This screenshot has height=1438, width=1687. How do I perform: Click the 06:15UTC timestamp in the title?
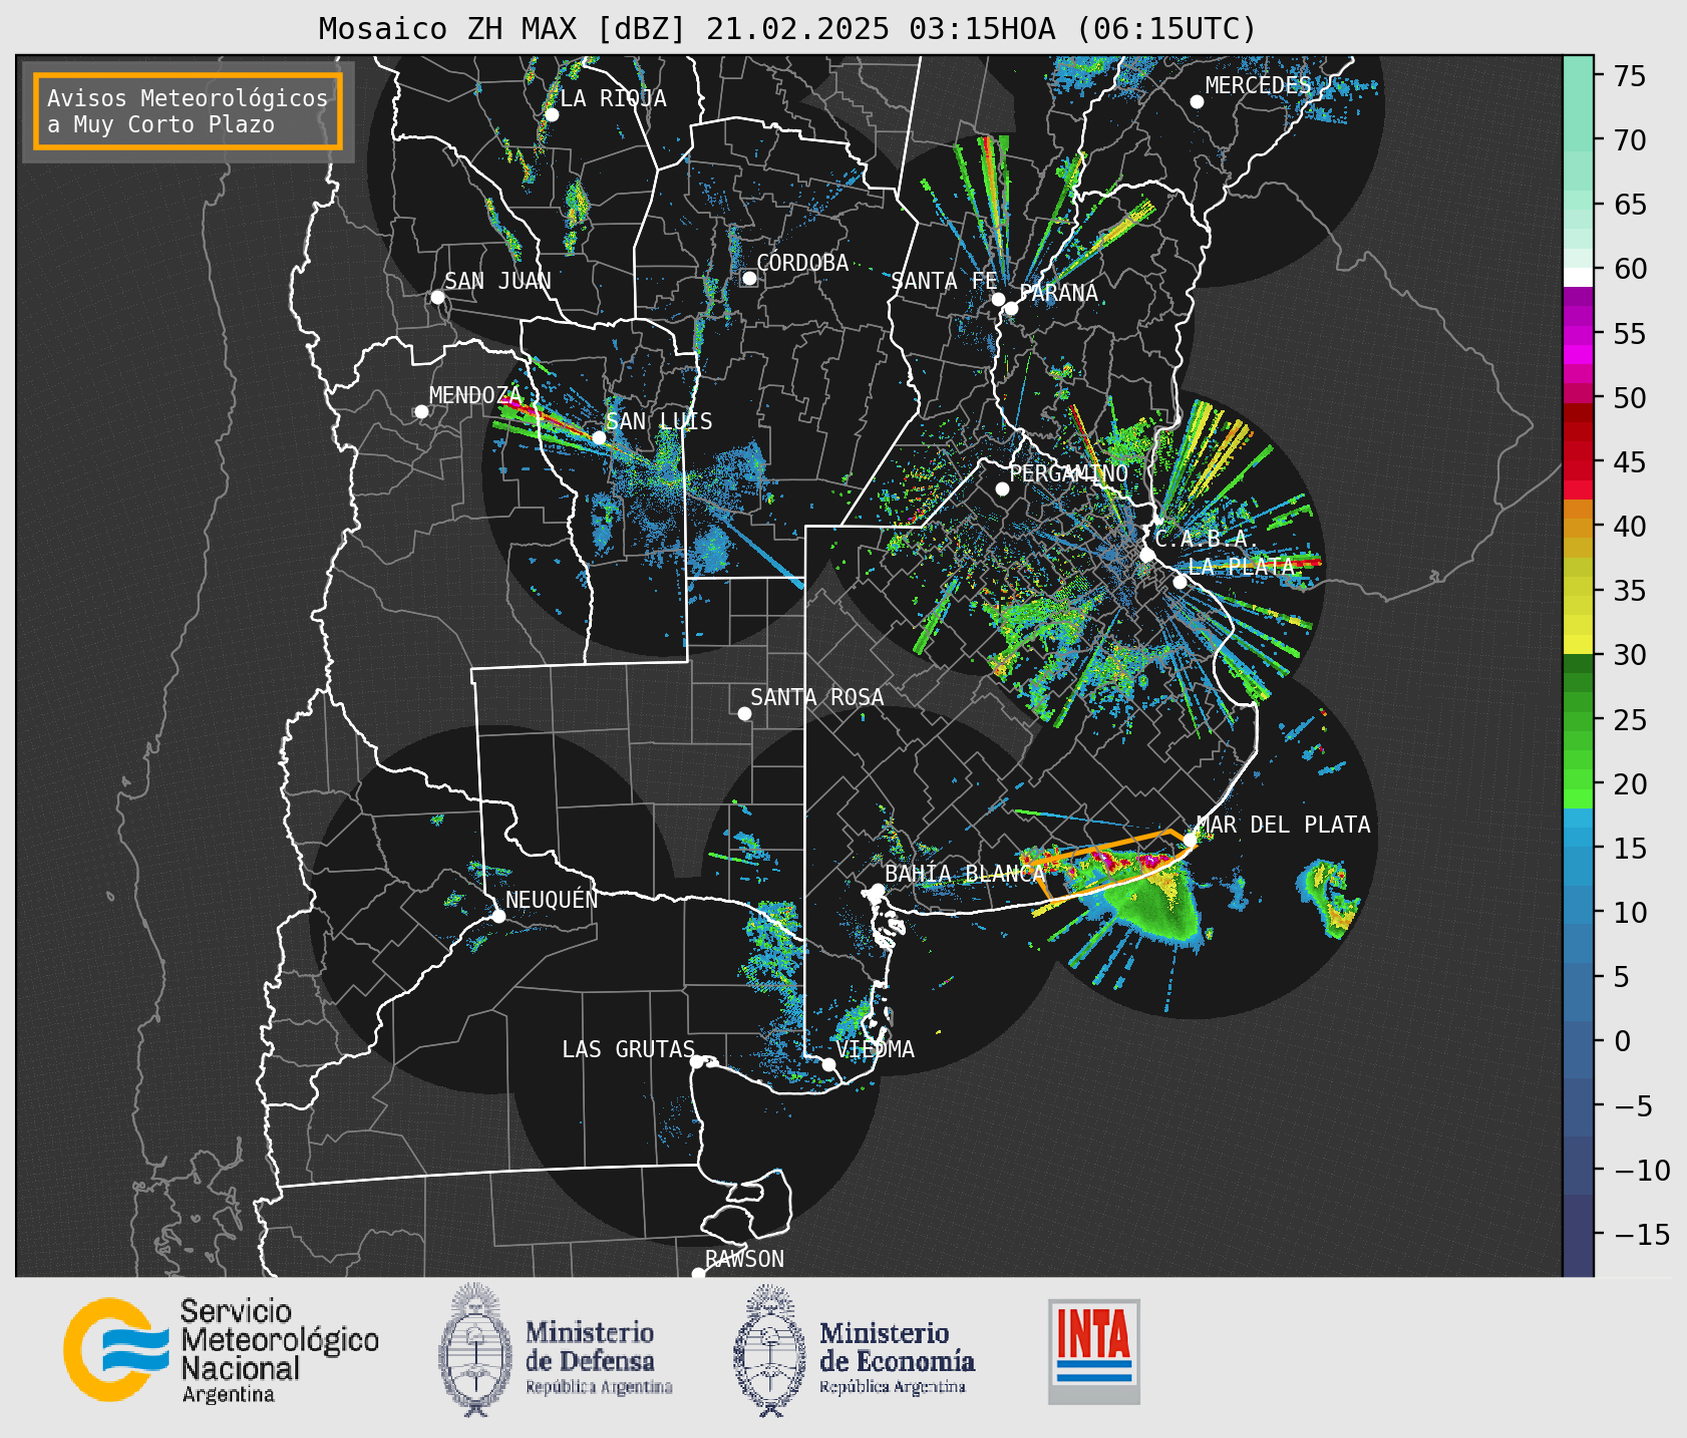(x=1165, y=29)
